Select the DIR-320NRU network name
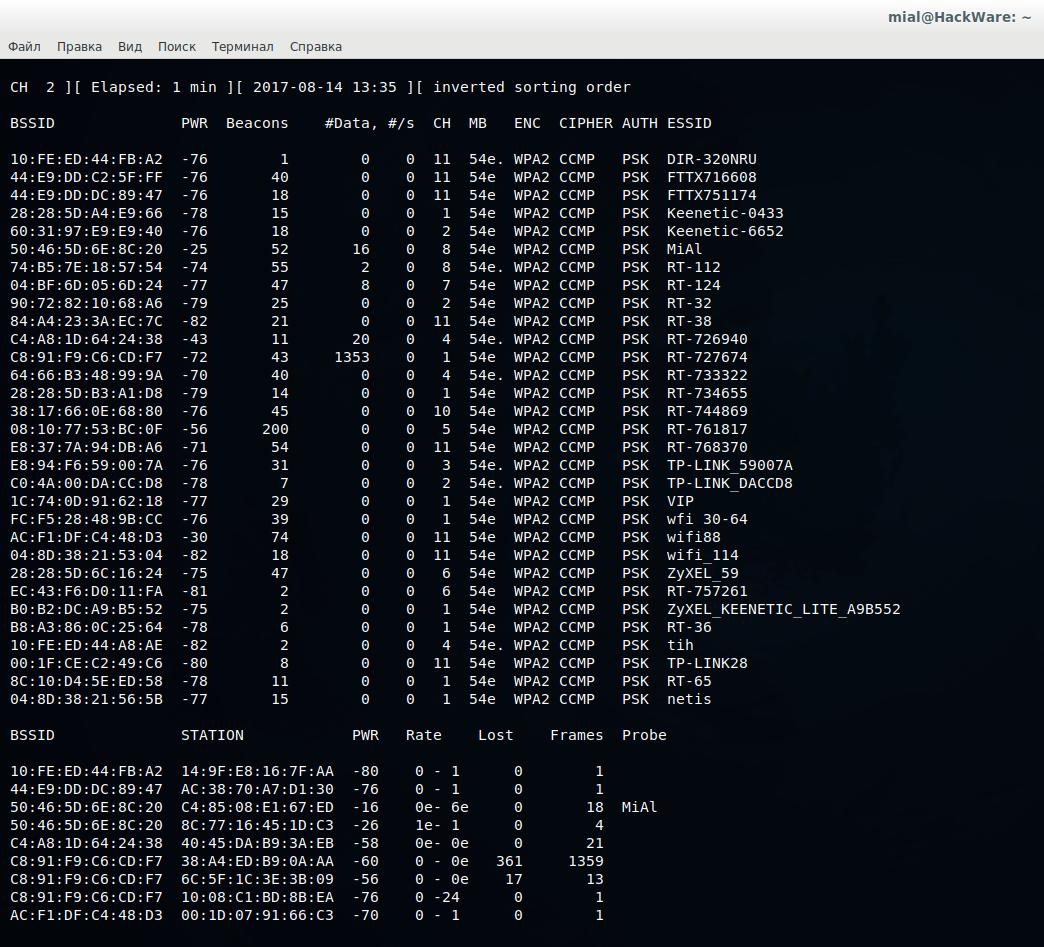This screenshot has height=947, width=1044. (x=711, y=159)
